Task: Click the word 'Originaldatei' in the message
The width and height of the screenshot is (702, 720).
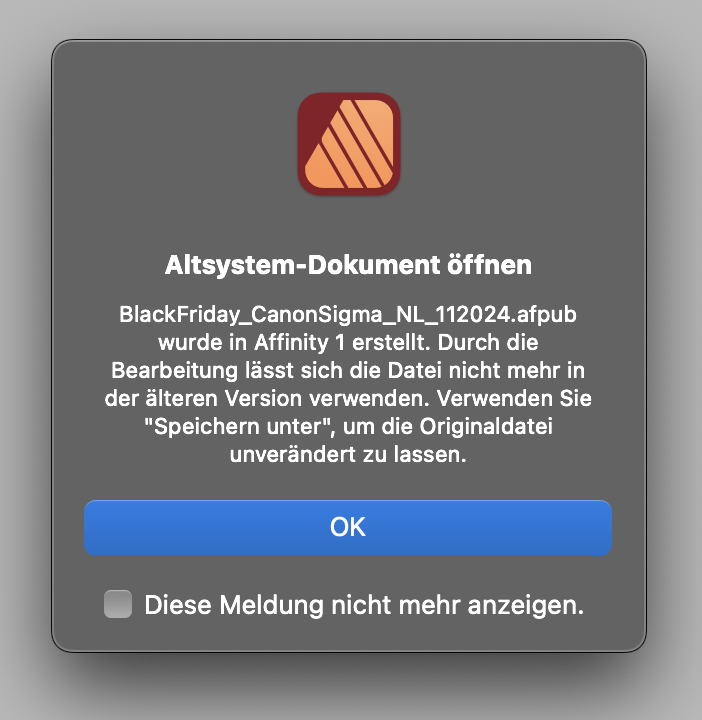Action: [486, 427]
